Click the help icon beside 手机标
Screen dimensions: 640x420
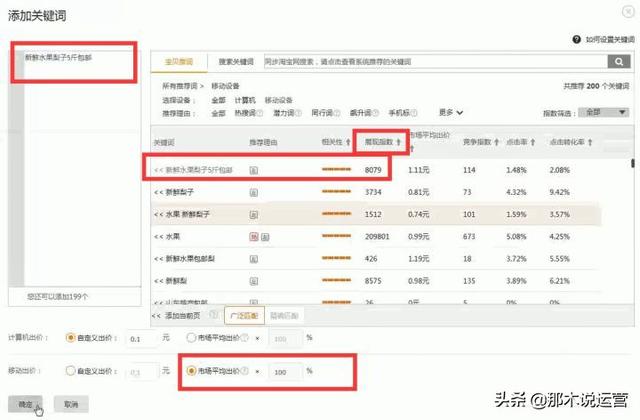(413, 113)
